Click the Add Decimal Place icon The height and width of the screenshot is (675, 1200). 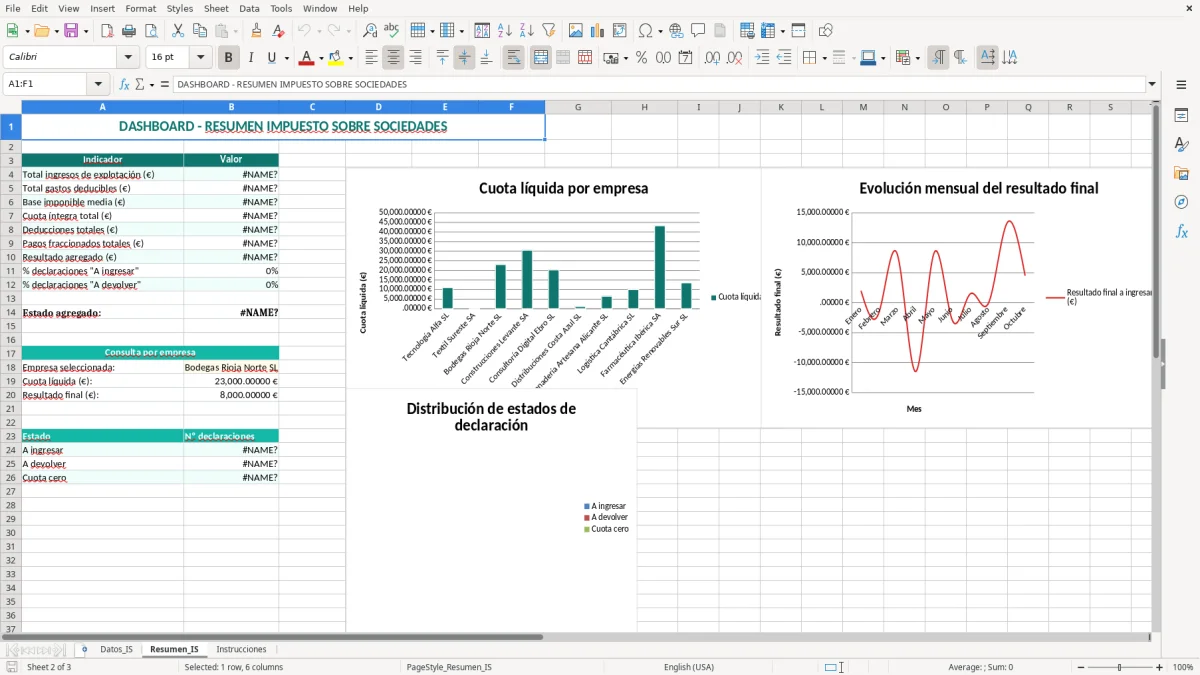(x=712, y=58)
